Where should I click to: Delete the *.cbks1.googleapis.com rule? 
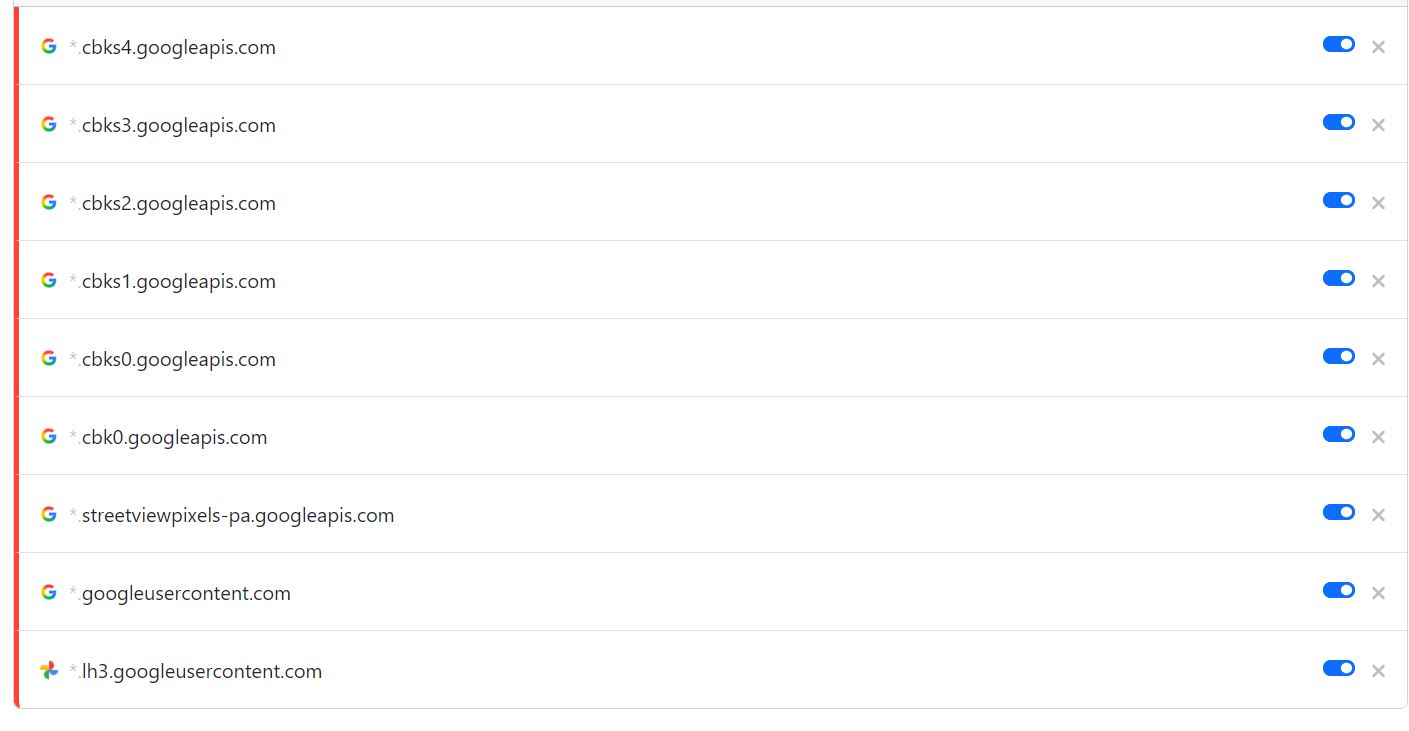[1378, 281]
